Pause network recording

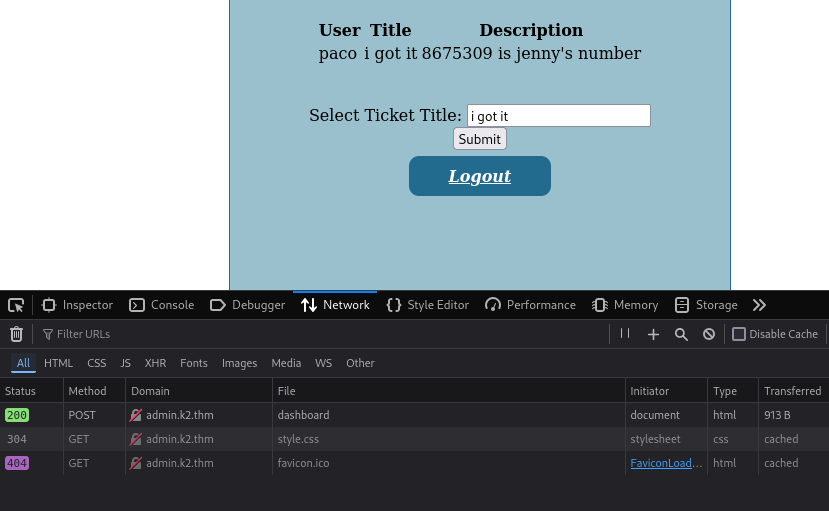pyautogui.click(x=625, y=333)
